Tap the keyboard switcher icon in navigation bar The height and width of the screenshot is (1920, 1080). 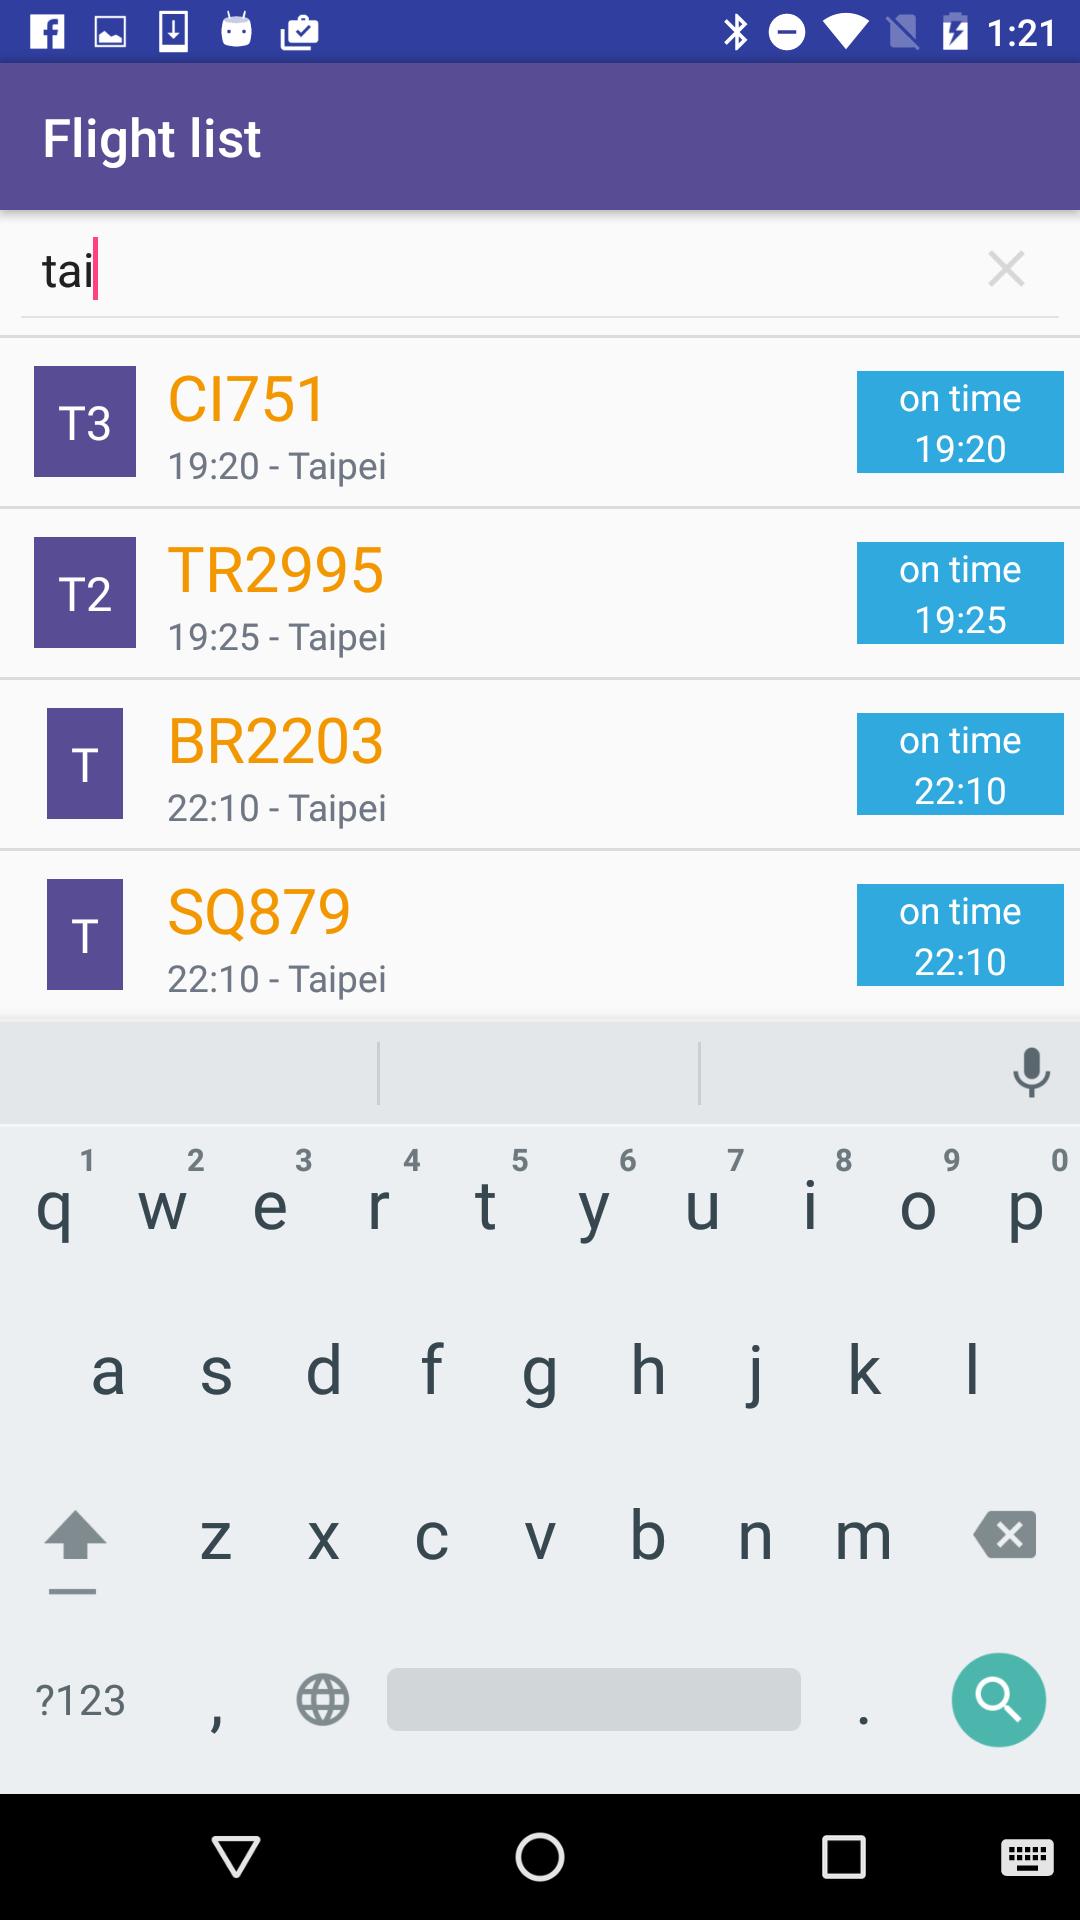pyautogui.click(x=1027, y=1858)
